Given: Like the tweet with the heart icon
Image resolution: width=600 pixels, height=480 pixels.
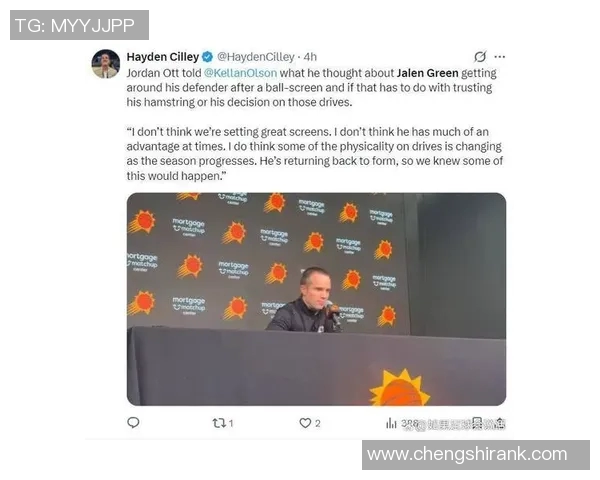Looking at the screenshot, I should tap(305, 423).
